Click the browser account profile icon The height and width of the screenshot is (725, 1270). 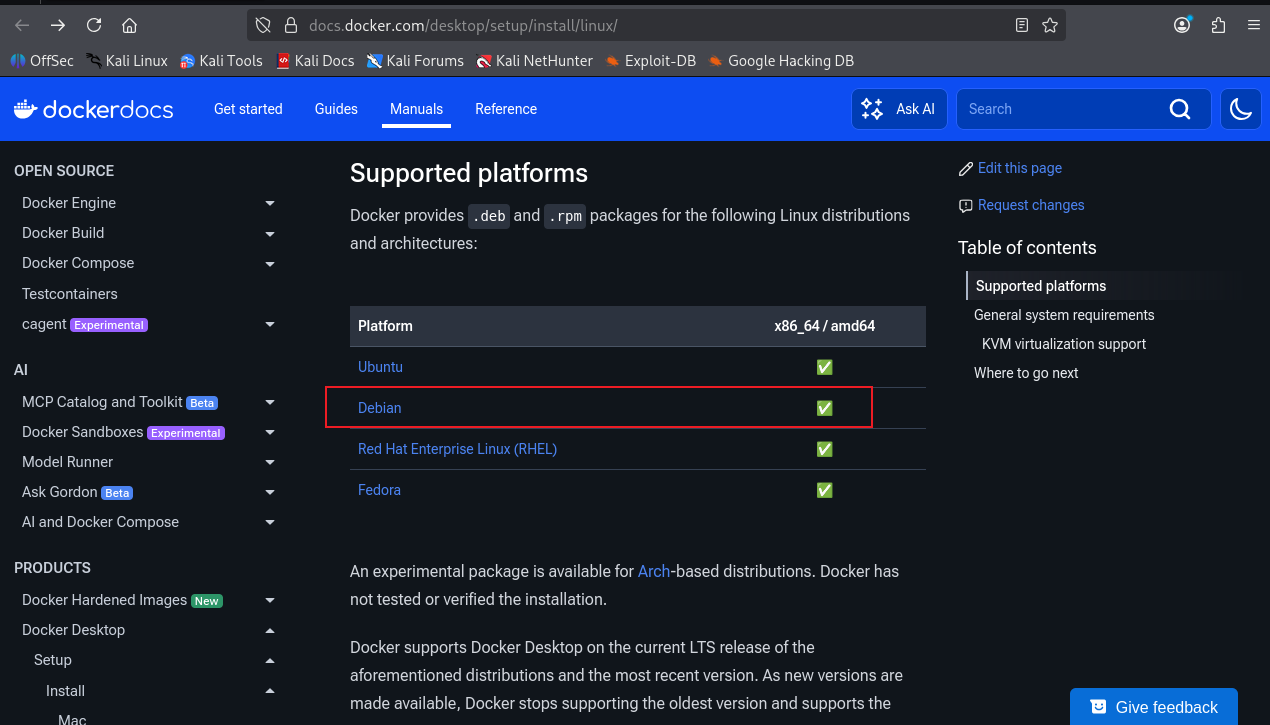tap(1183, 25)
